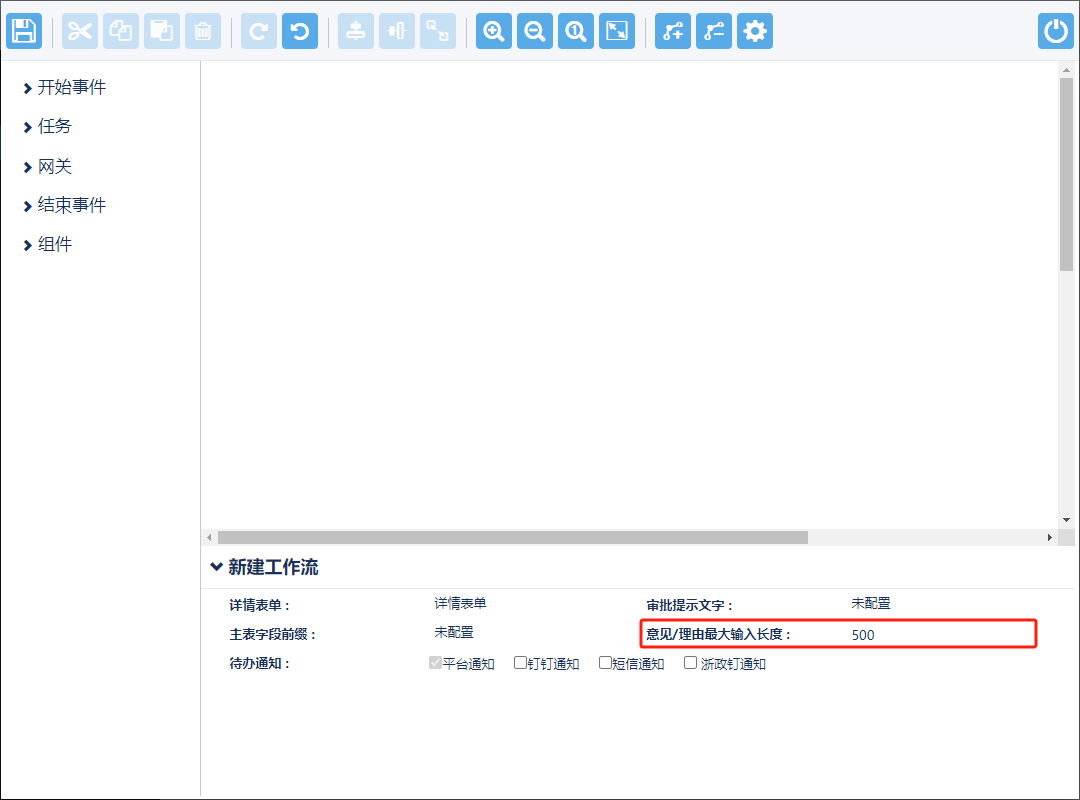Click the add bend point icon
The height and width of the screenshot is (800, 1080).
coord(673,31)
